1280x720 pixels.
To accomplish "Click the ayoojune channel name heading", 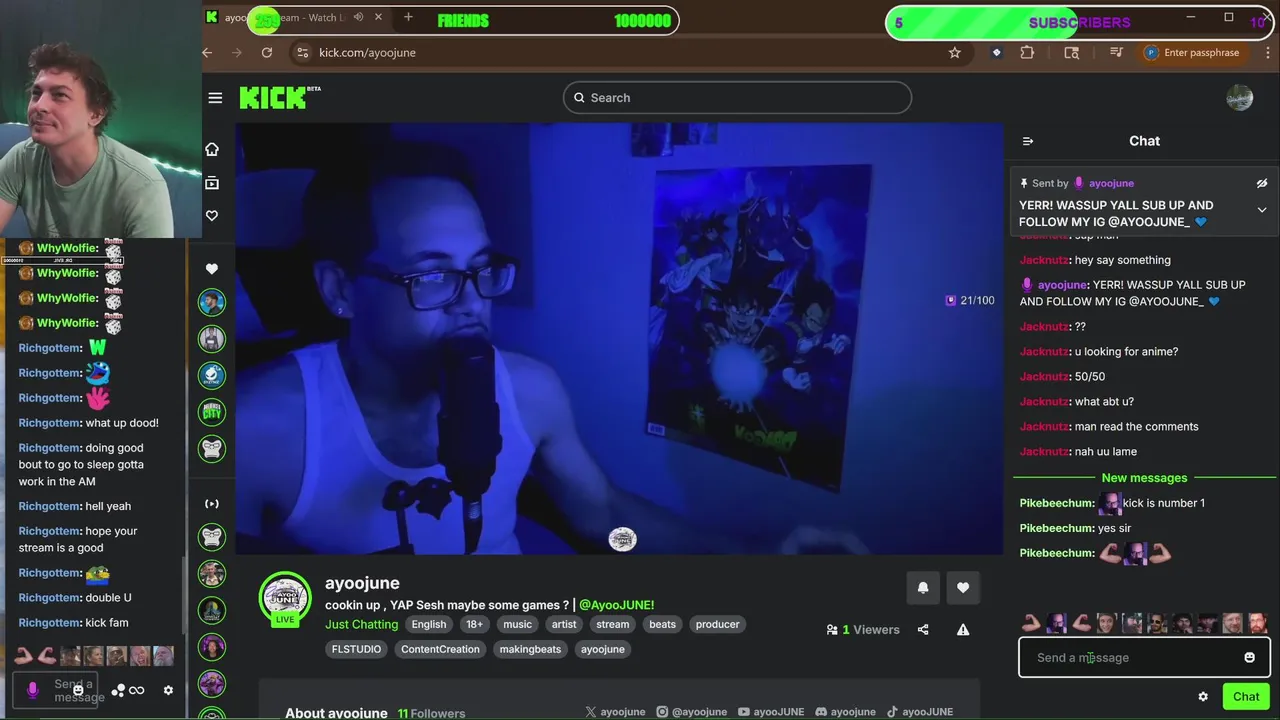I will click(362, 583).
